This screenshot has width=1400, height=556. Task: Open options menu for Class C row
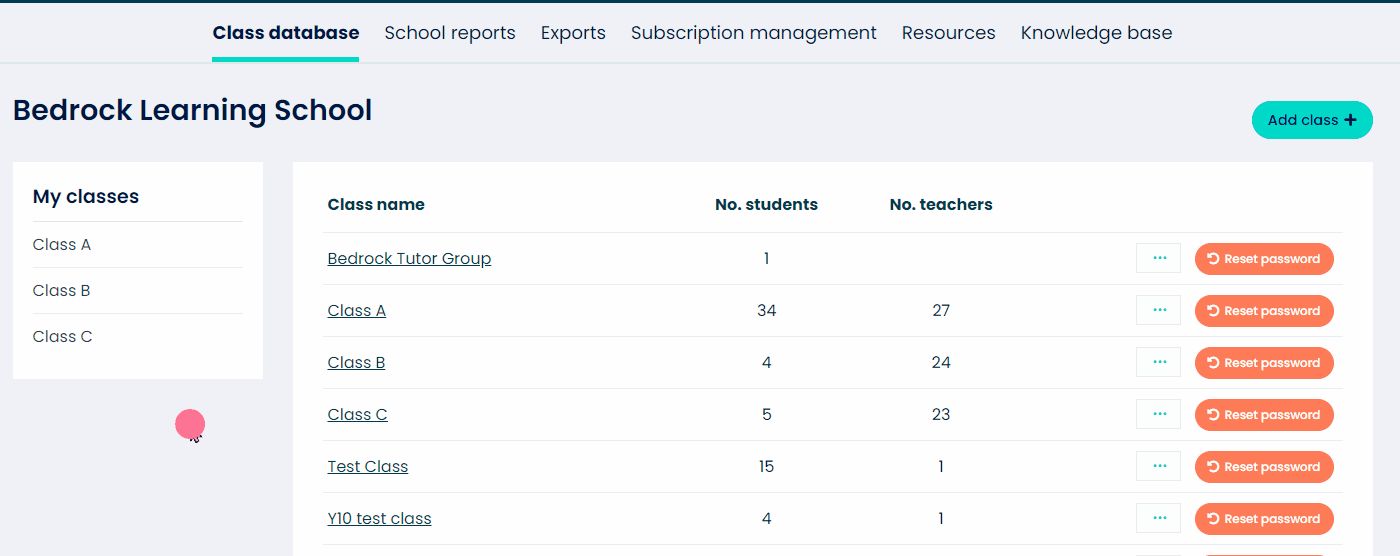point(1158,414)
